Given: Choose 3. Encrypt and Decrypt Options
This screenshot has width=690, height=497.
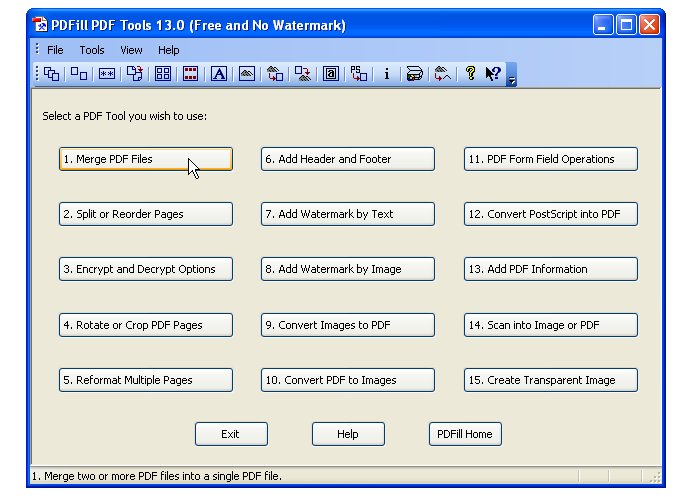Looking at the screenshot, I should pos(146,269).
